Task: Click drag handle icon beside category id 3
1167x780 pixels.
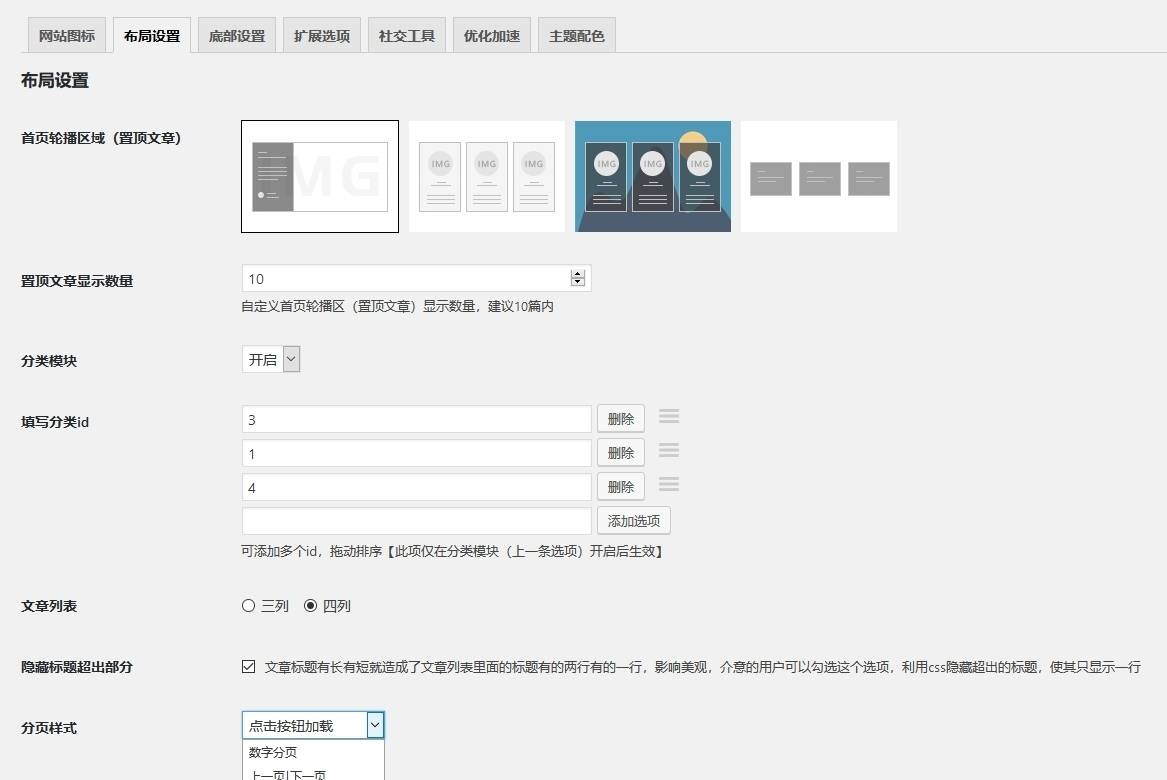Action: [669, 417]
